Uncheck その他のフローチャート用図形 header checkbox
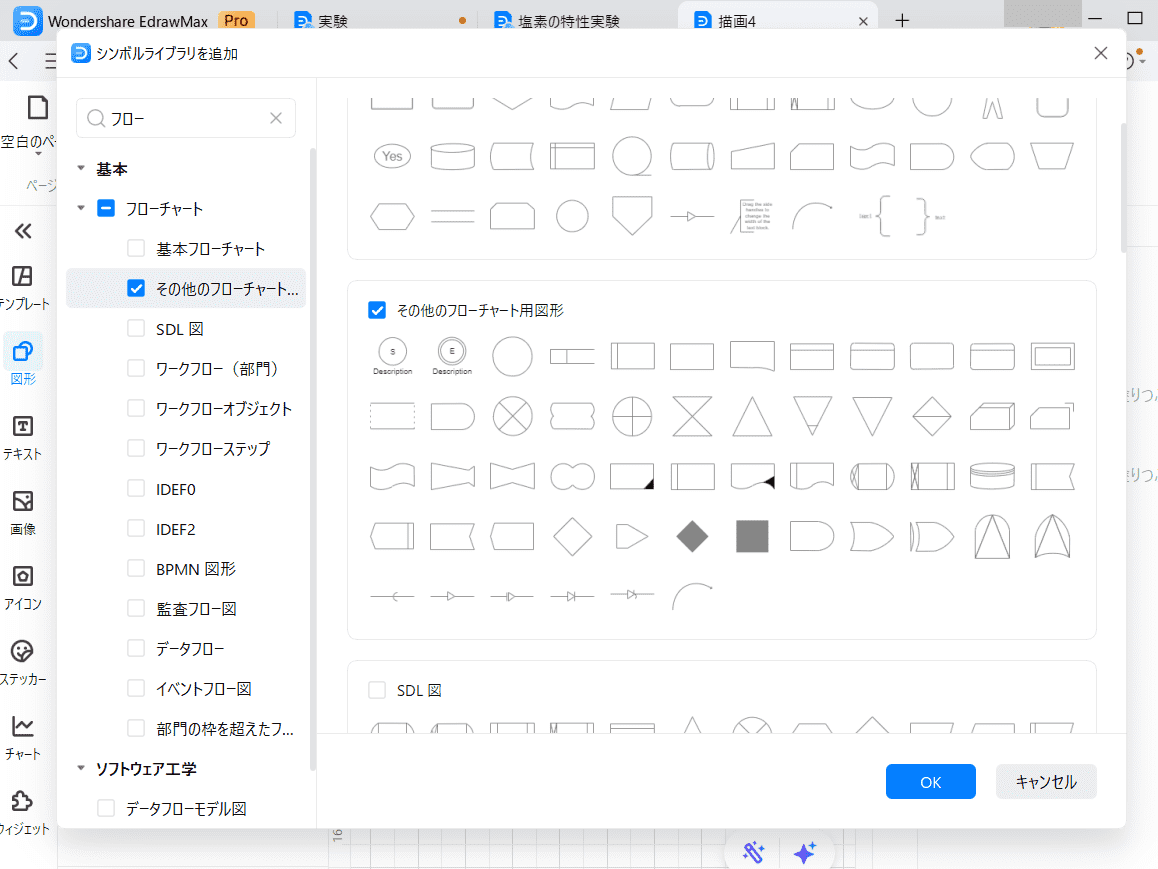 [377, 310]
